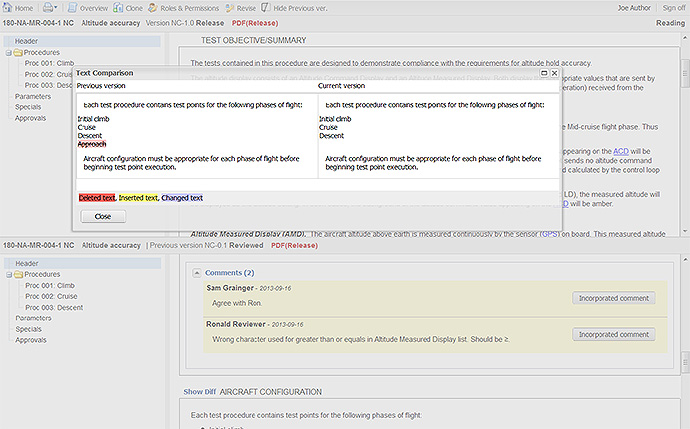
Task: Click the Deleted text red legend swatch
Action: [x=97, y=198]
